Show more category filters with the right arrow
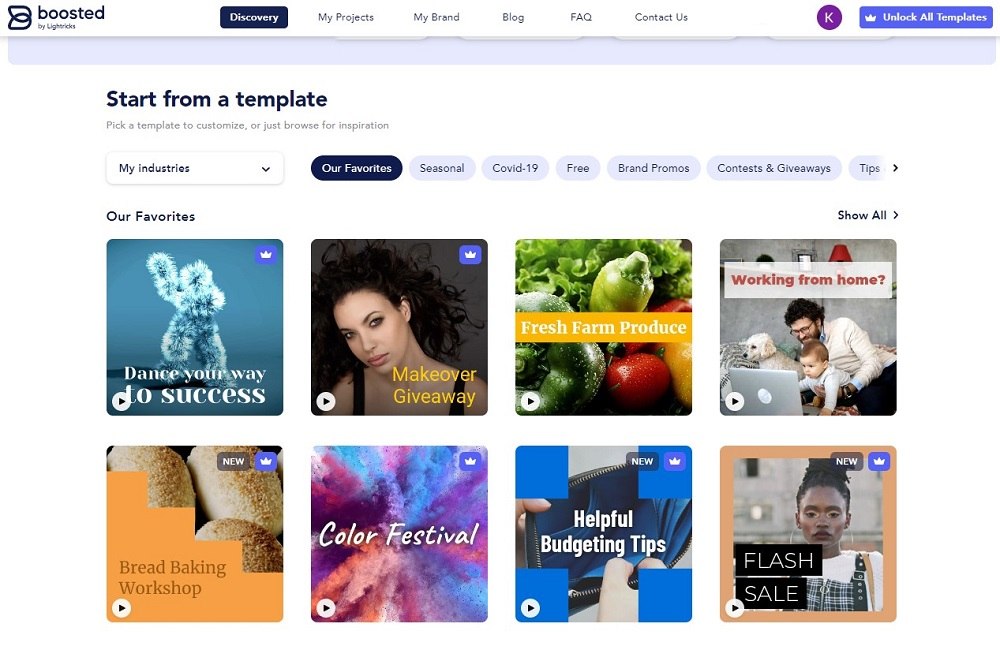This screenshot has width=1000, height=646. 895,168
